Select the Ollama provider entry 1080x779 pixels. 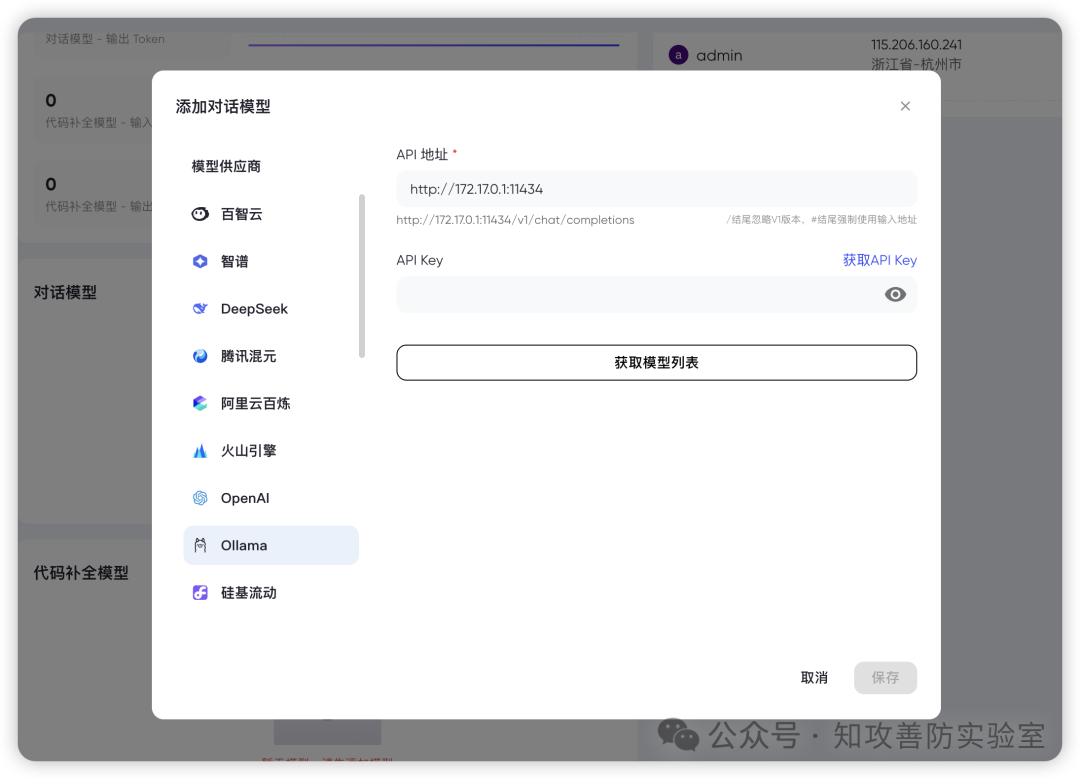(271, 546)
